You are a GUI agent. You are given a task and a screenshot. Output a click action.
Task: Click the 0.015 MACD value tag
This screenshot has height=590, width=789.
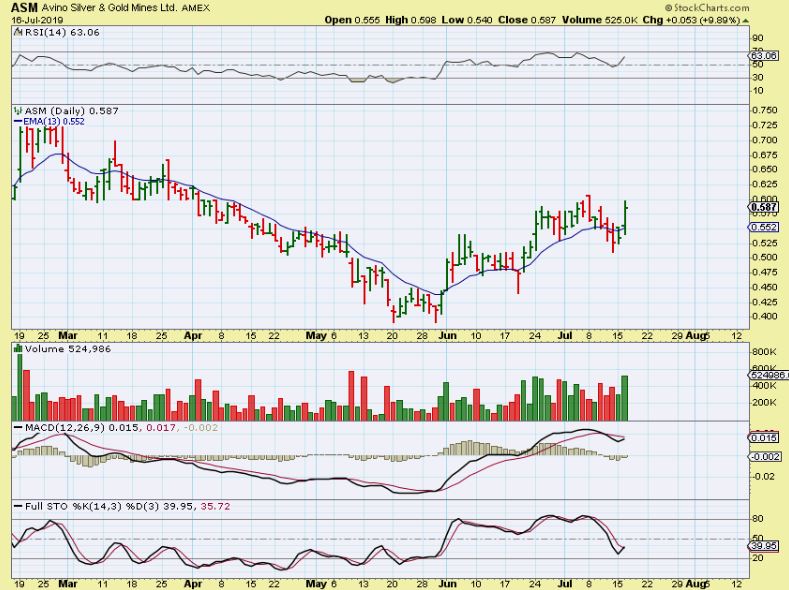pyautogui.click(x=763, y=438)
